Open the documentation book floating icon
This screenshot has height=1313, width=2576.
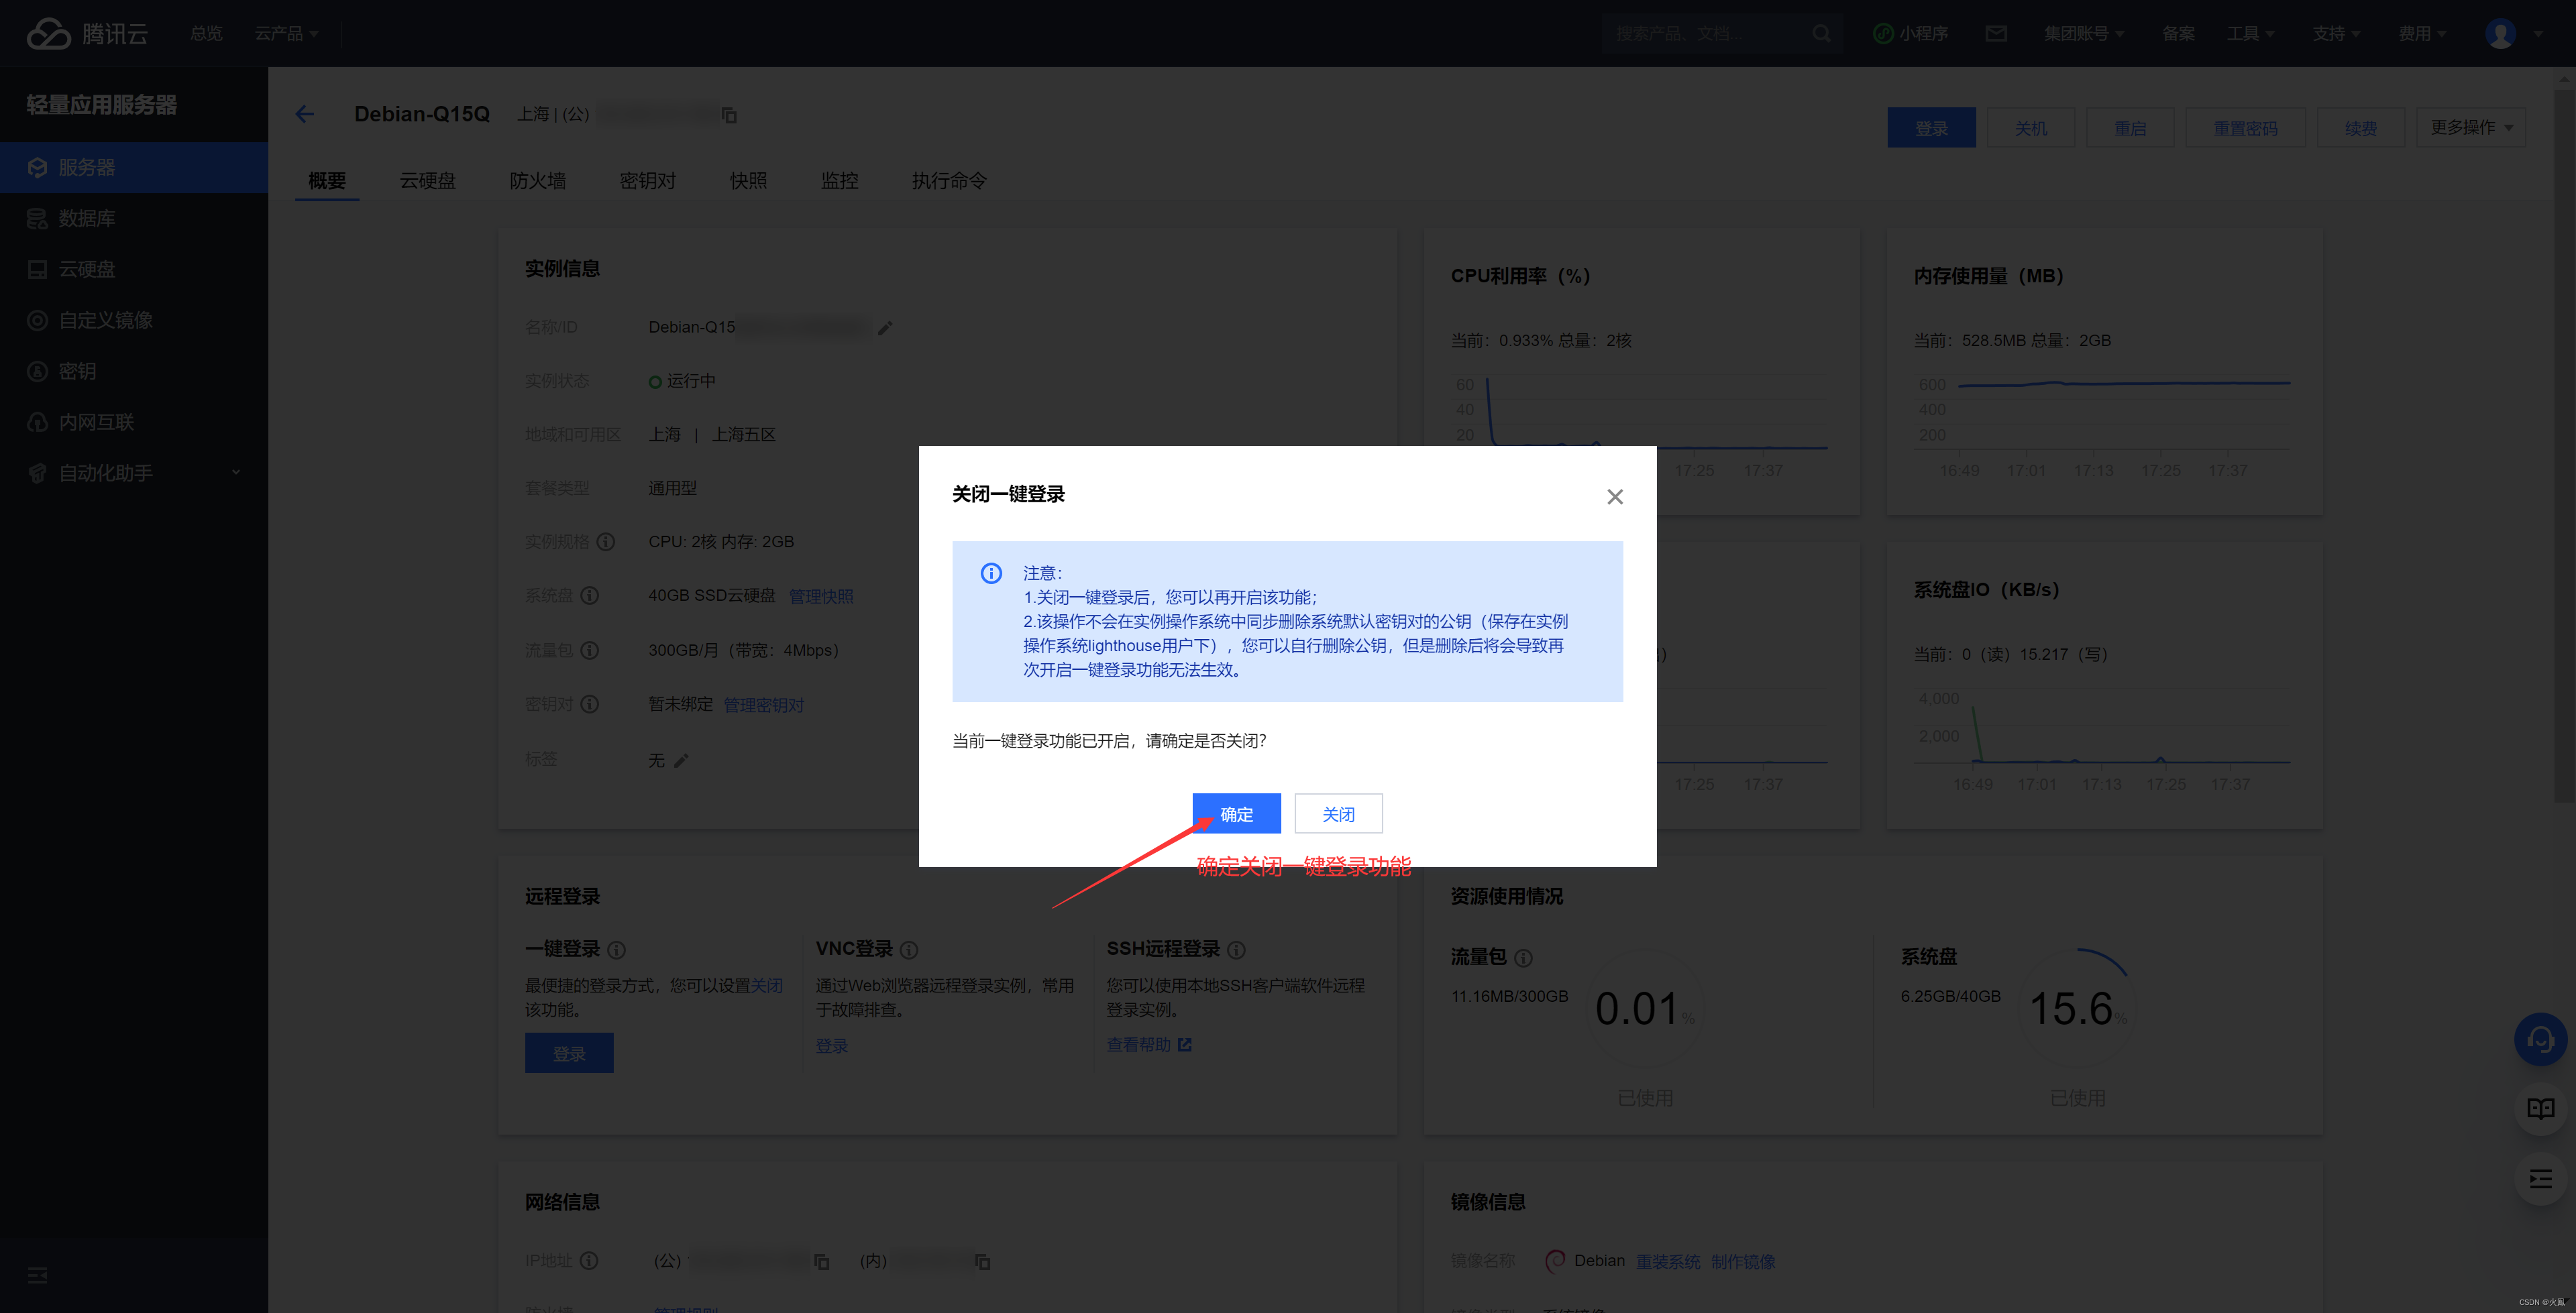tap(2540, 1109)
